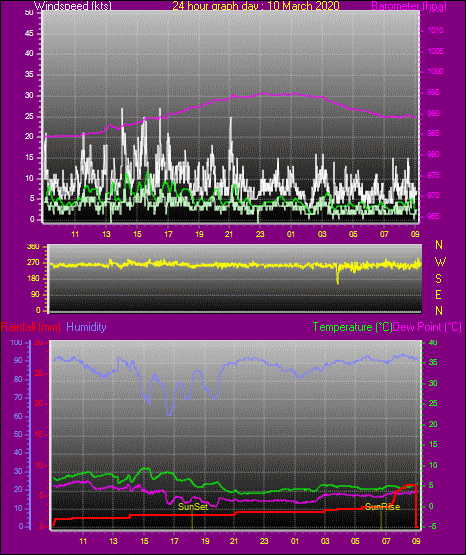Click the 25 windspeed scale value
Image resolution: width=466 pixels, height=555 pixels.
(29, 116)
